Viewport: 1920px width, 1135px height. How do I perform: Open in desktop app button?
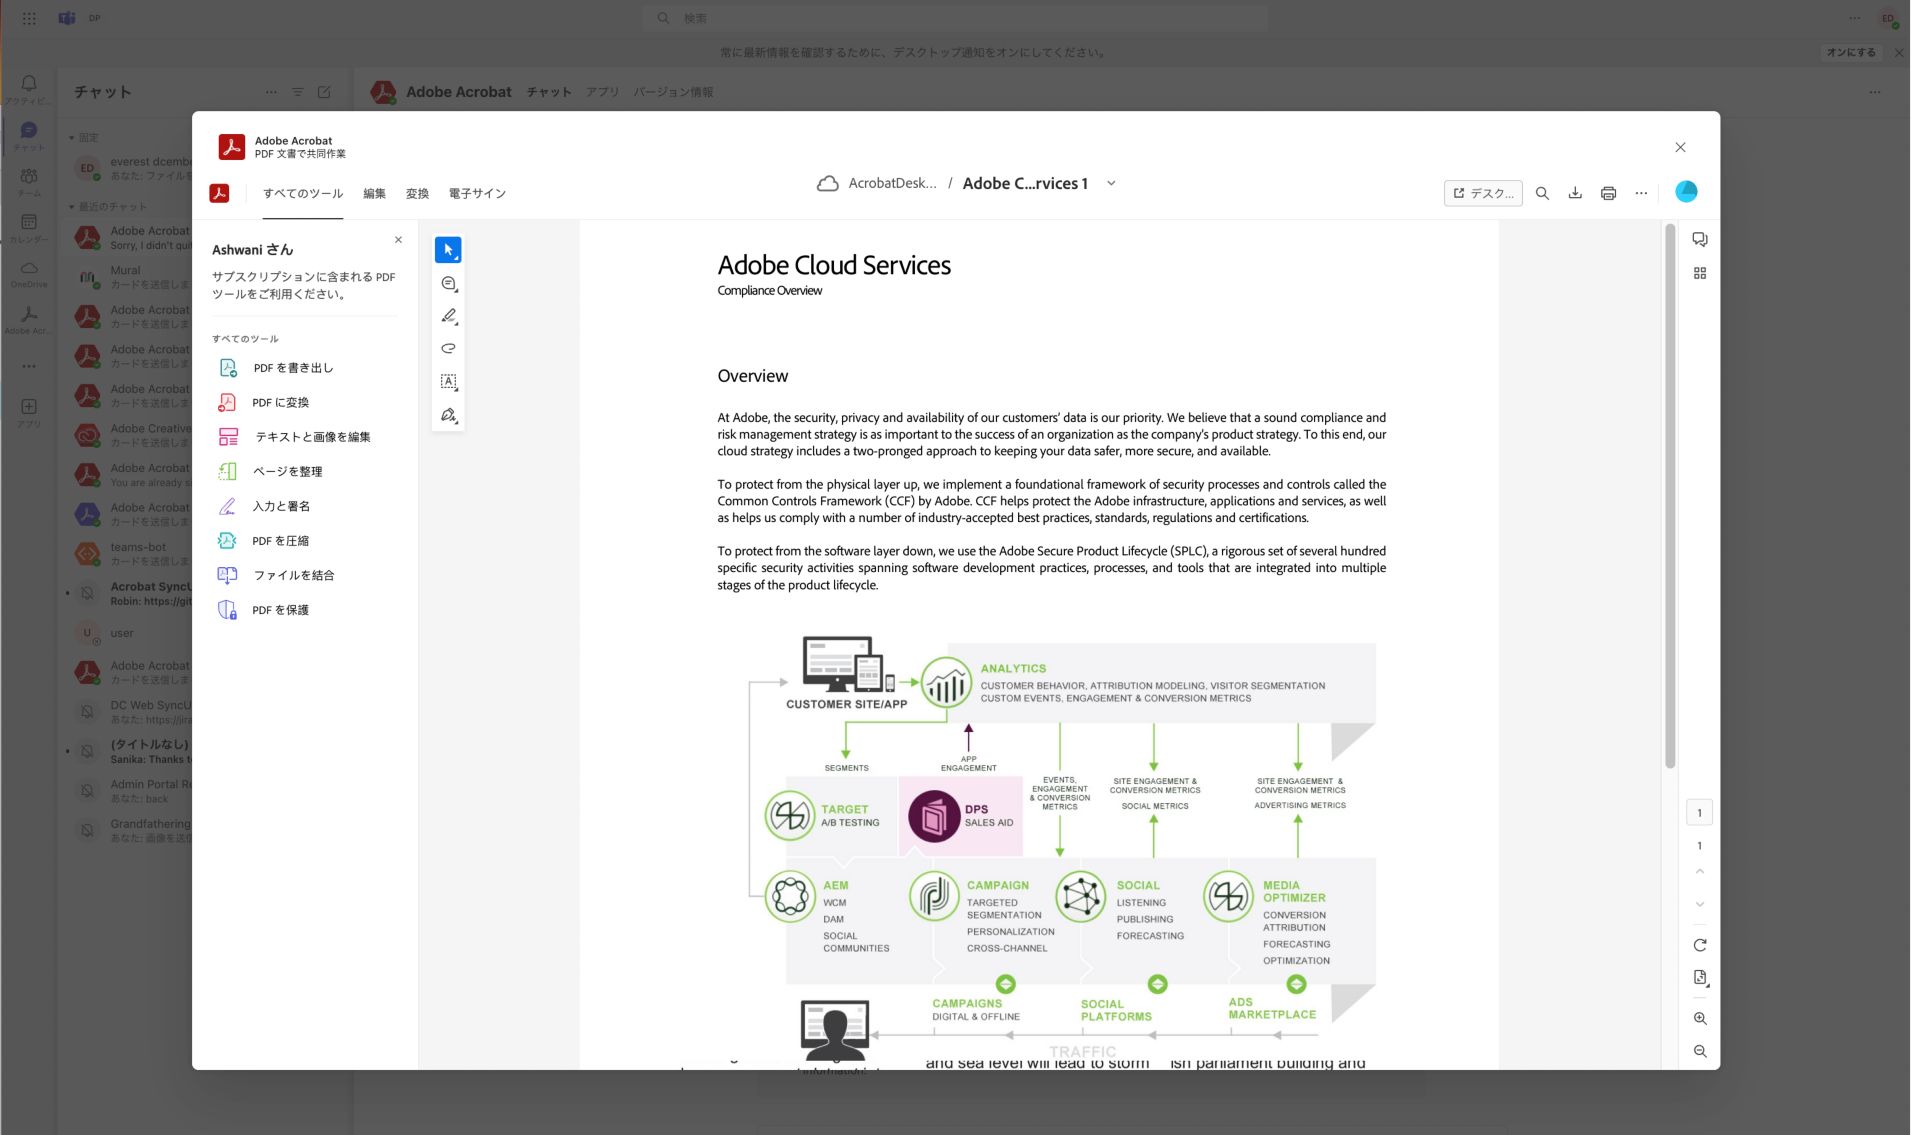pos(1483,193)
